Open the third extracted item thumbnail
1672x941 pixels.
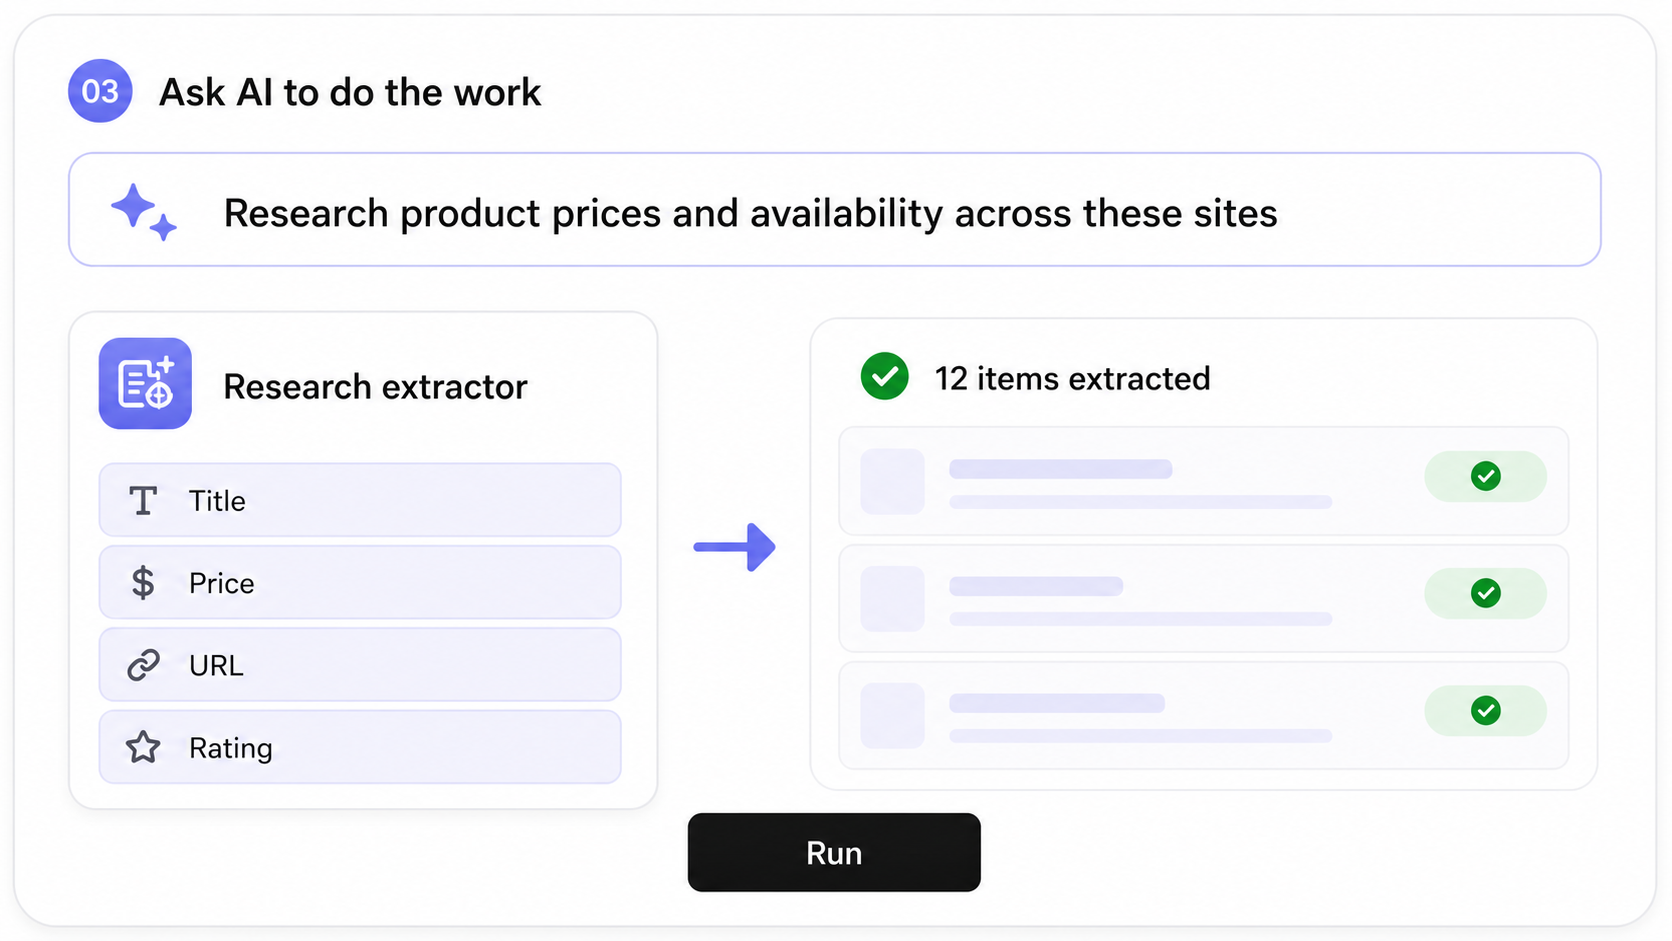[x=892, y=716]
